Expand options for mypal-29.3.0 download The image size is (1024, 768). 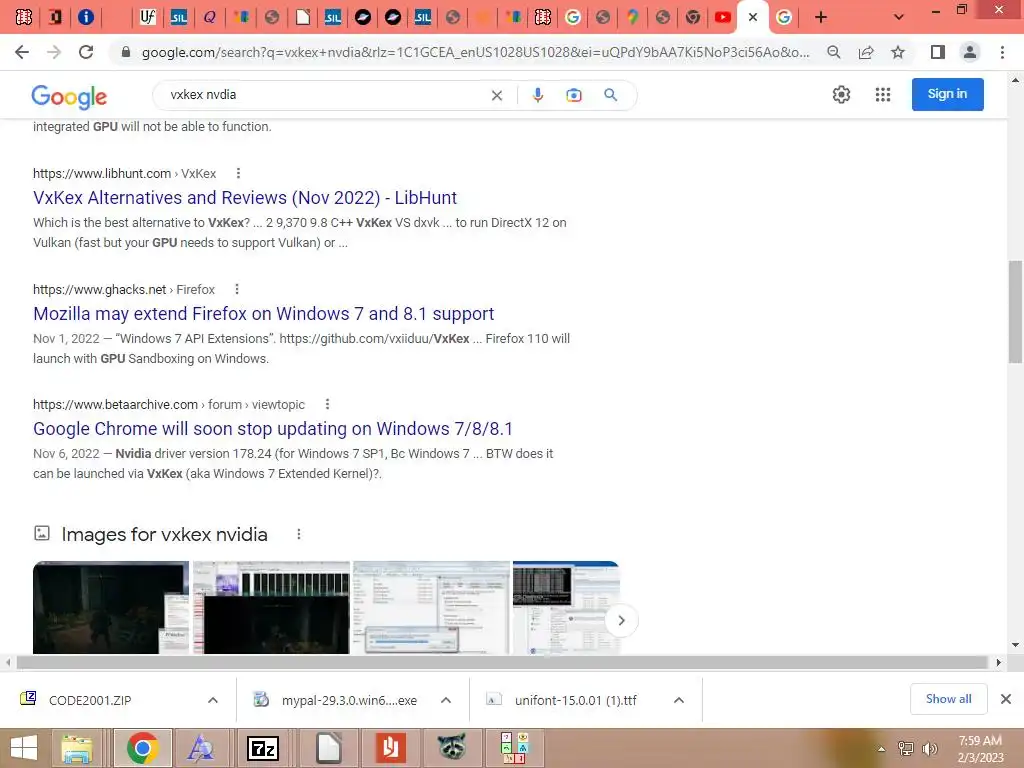click(x=446, y=700)
